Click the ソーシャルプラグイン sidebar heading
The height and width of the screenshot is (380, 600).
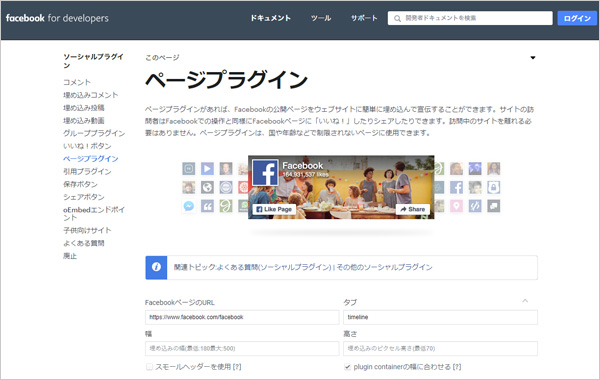click(93, 61)
